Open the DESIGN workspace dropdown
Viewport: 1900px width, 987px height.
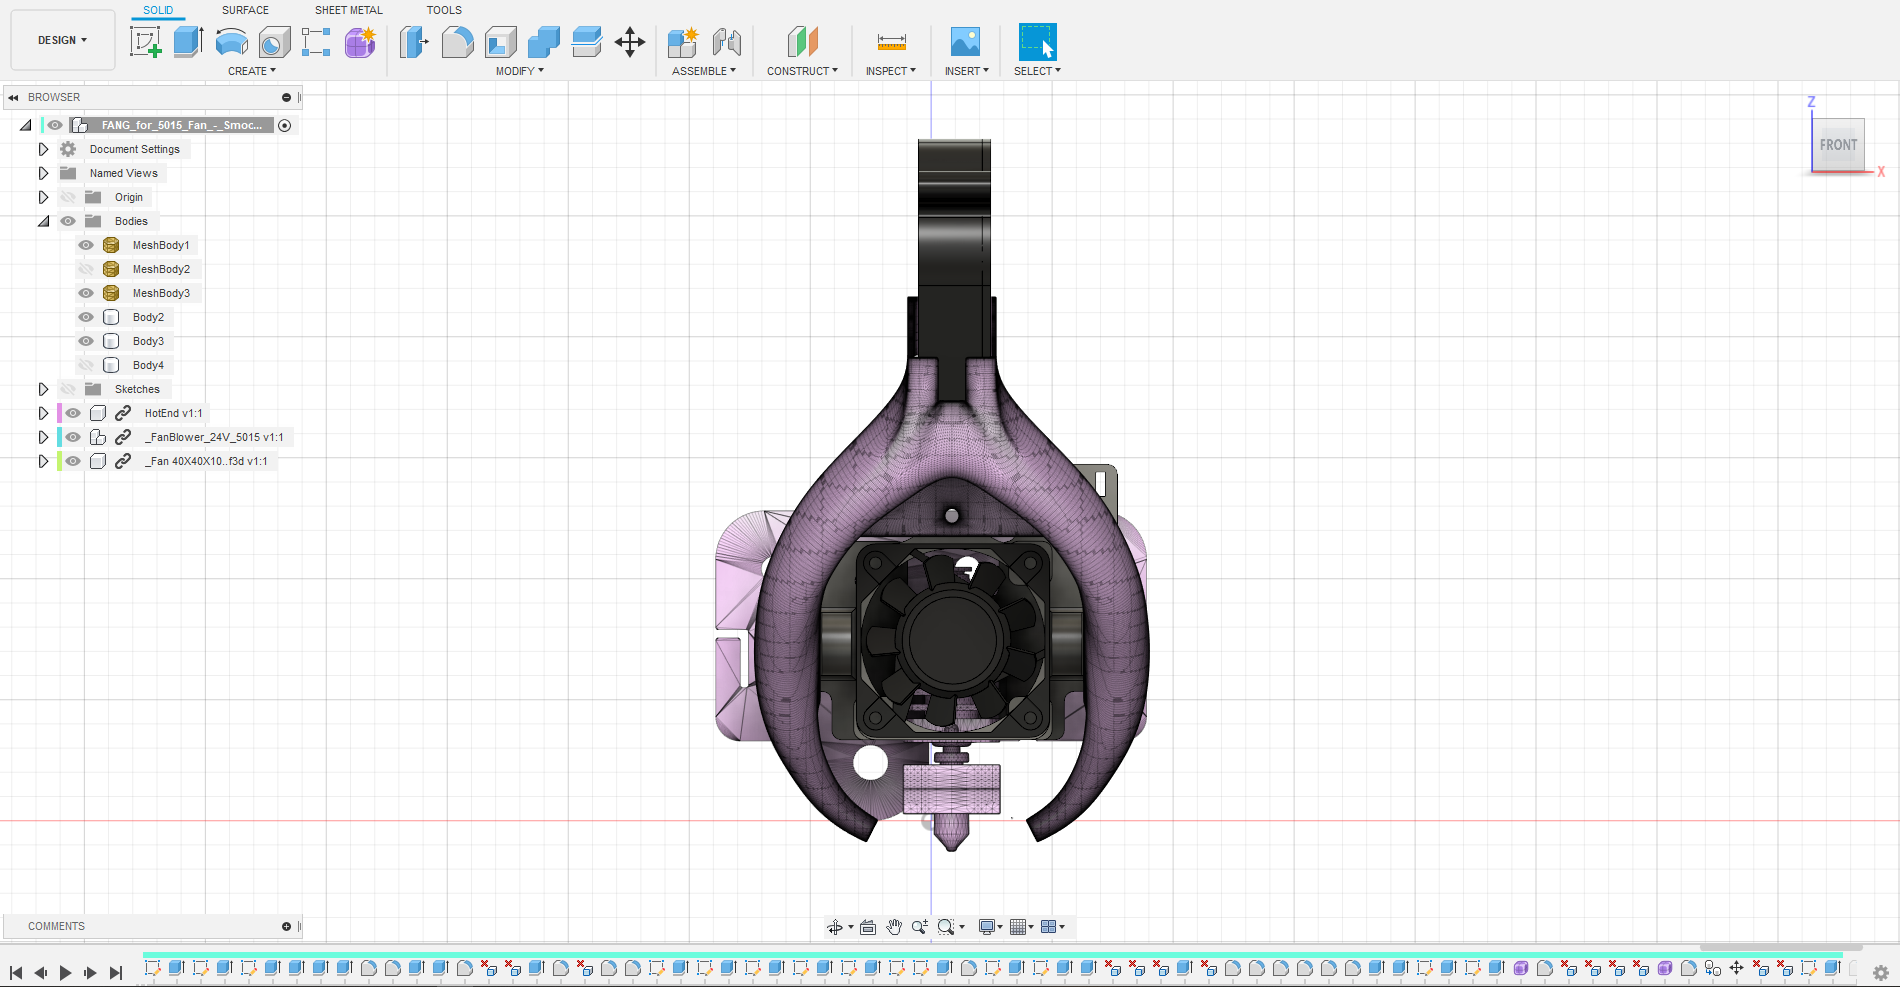(x=62, y=40)
